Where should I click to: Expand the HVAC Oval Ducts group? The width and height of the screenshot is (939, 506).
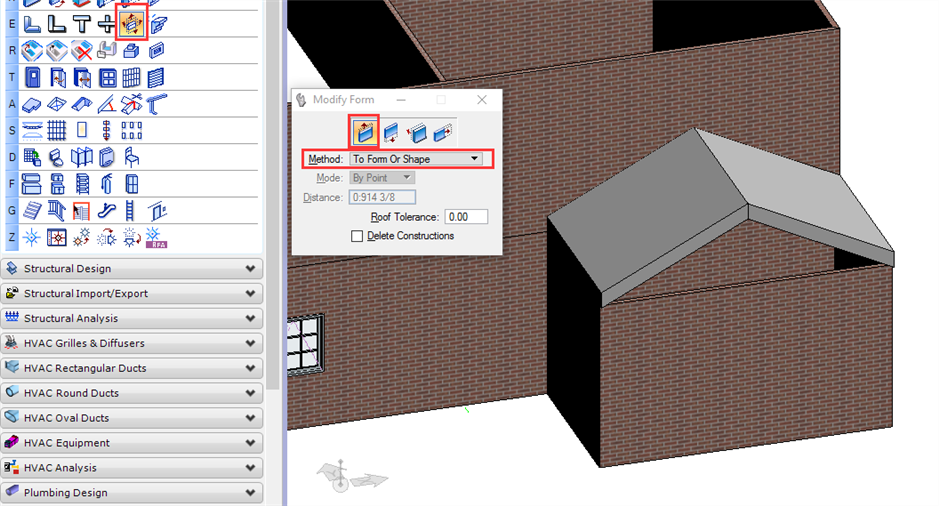point(132,418)
